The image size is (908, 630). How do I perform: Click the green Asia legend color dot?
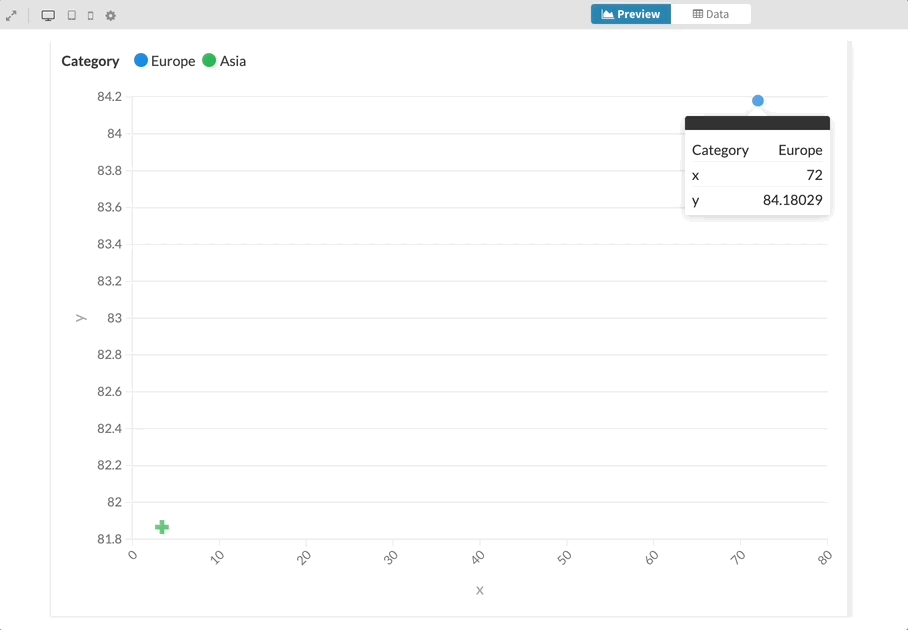[x=209, y=60]
